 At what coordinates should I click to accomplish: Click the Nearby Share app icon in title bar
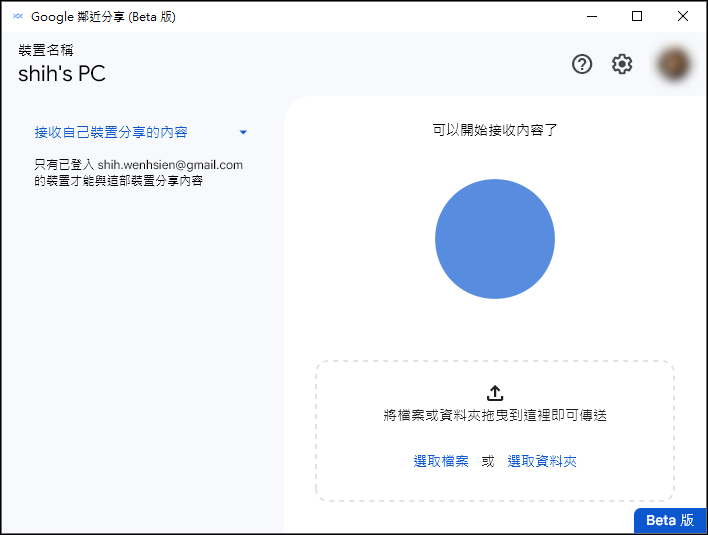tap(18, 16)
